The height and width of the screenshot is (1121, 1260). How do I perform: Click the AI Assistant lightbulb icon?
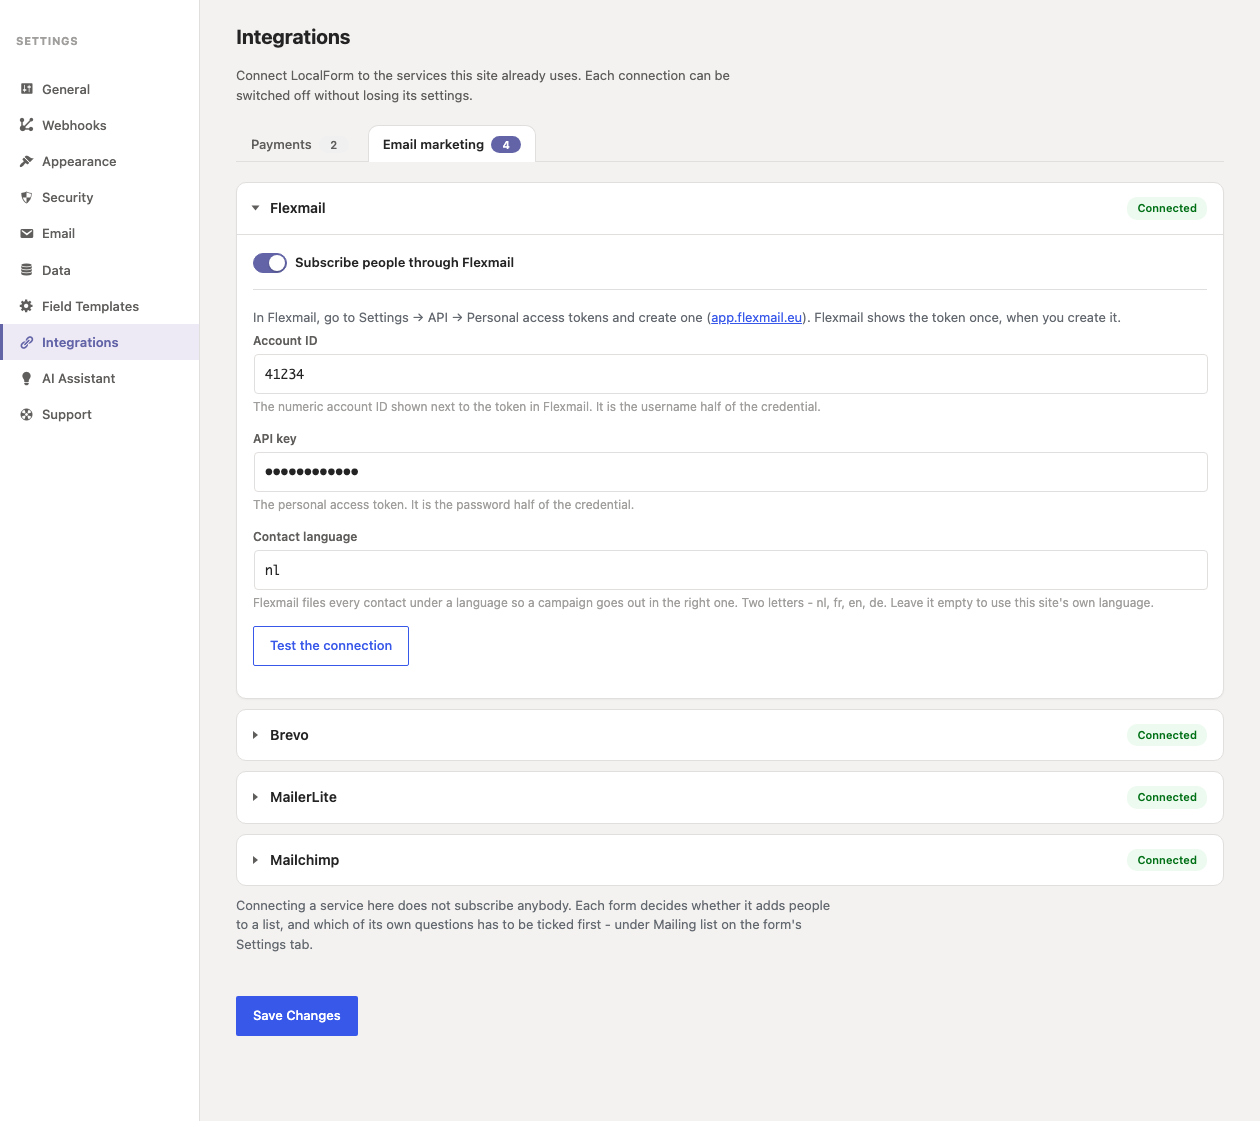(x=27, y=378)
